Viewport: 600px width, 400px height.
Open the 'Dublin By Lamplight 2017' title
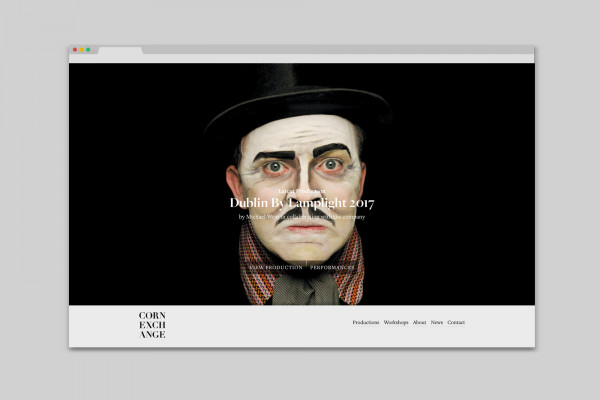coord(301,203)
